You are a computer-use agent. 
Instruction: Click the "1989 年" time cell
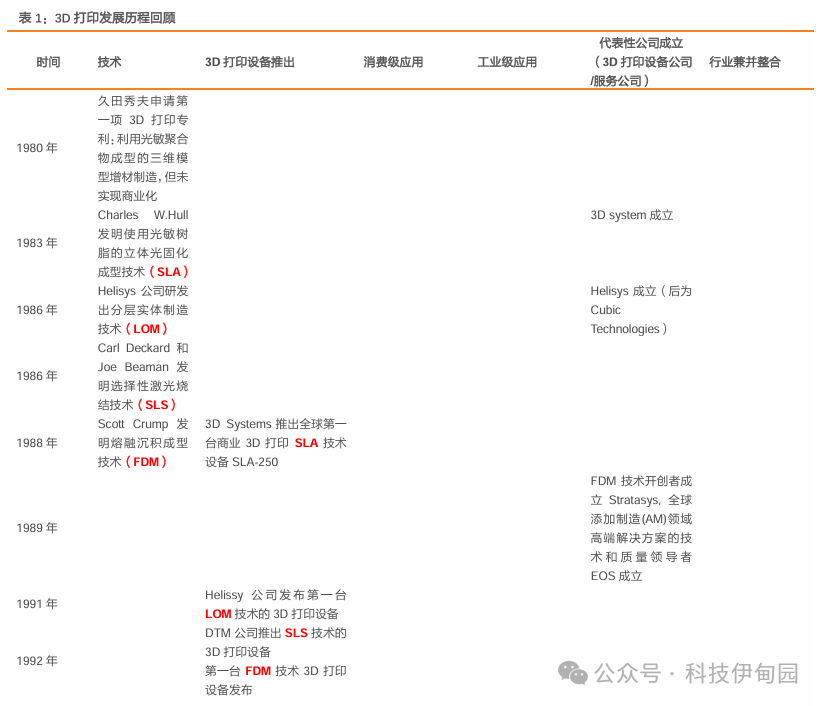tap(37, 528)
